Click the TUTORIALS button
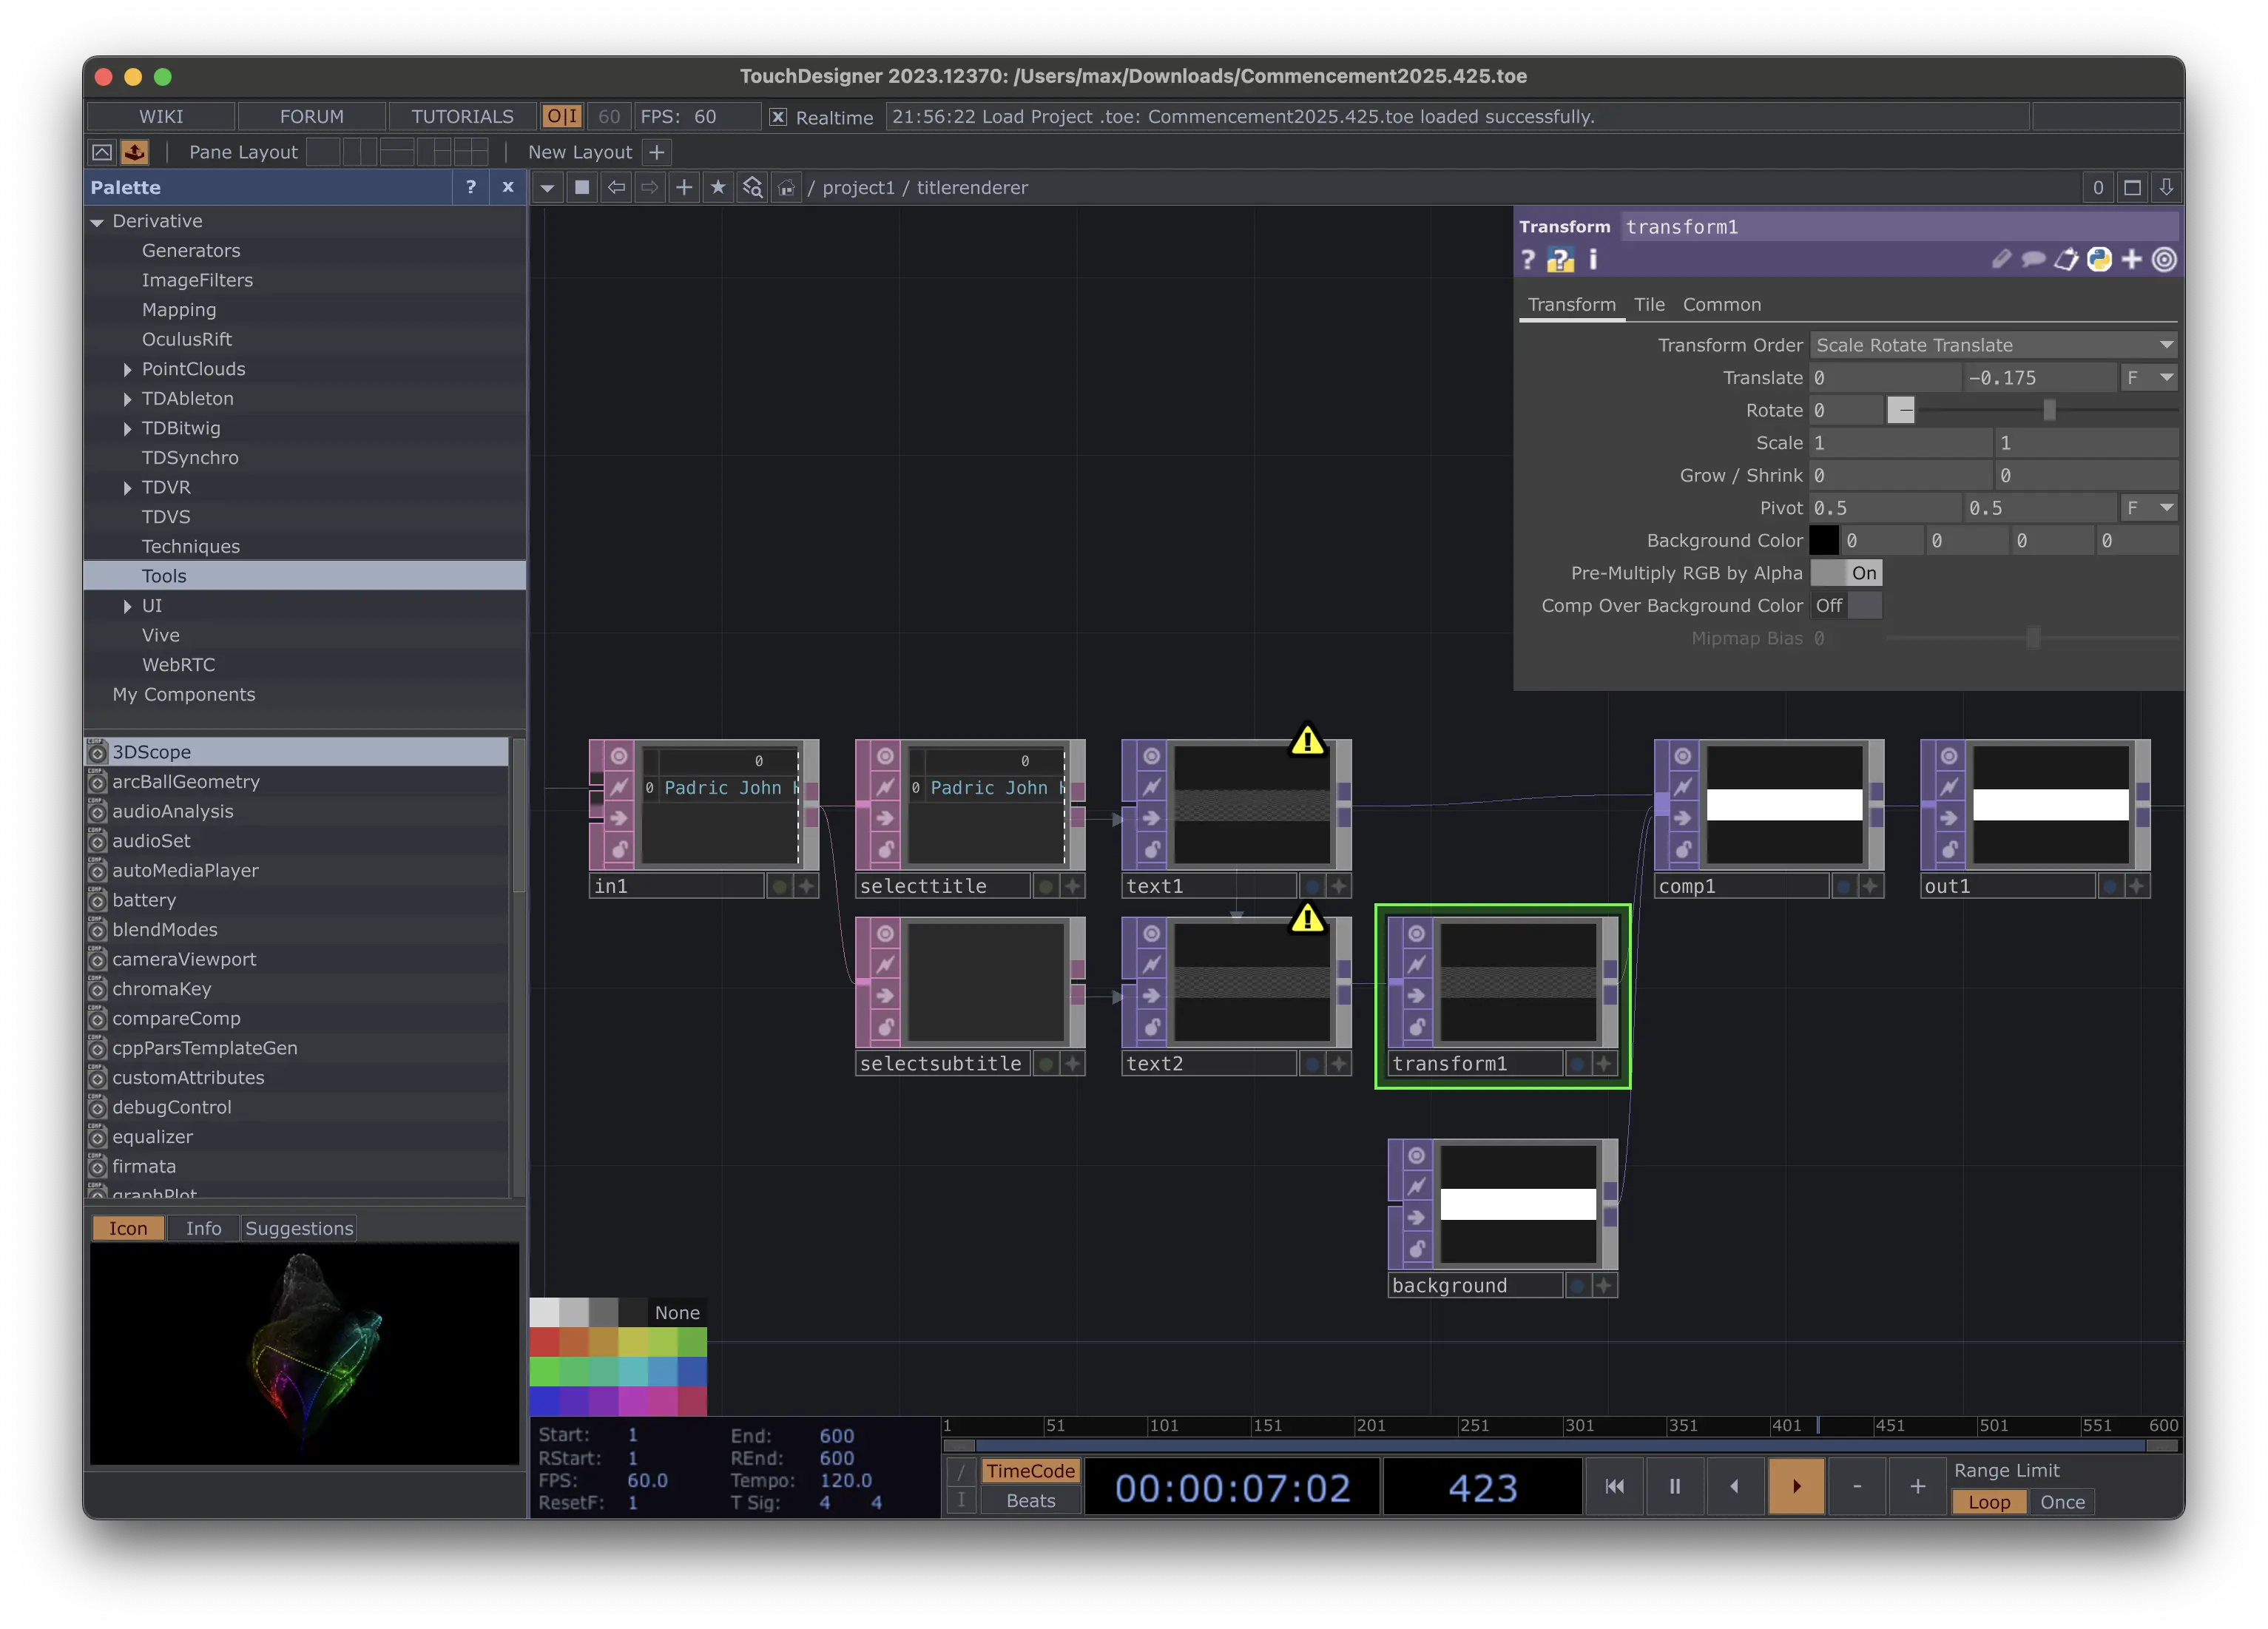 [462, 117]
